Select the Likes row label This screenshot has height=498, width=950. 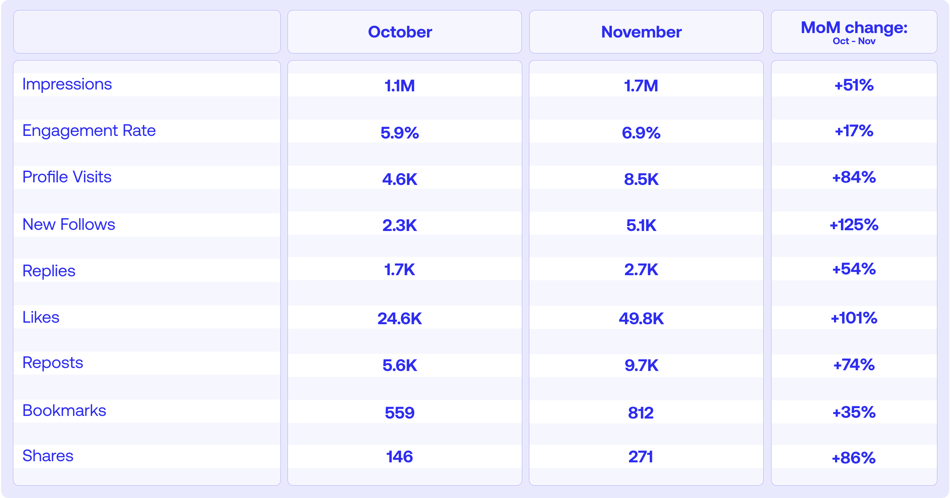(x=41, y=317)
